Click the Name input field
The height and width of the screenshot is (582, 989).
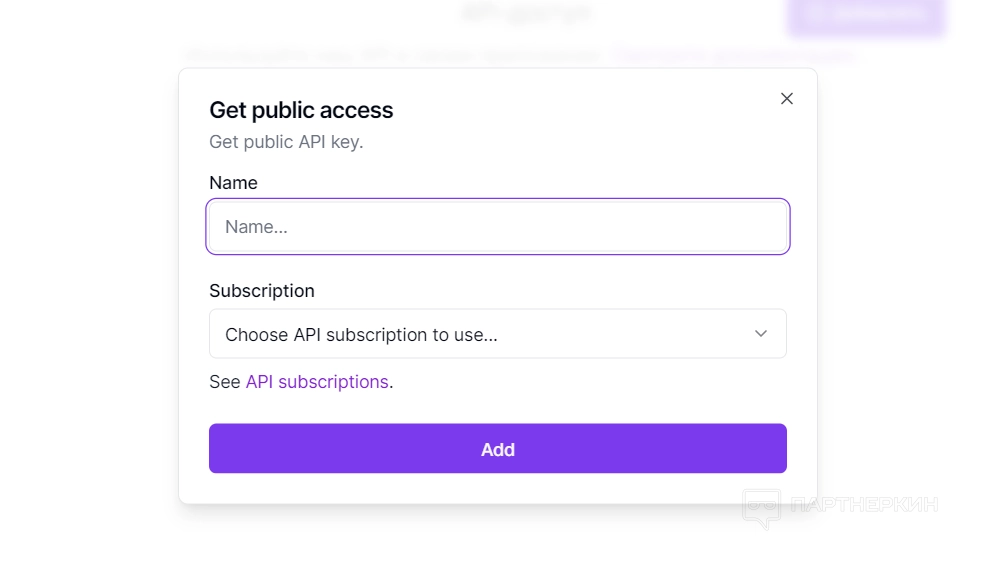point(497,227)
